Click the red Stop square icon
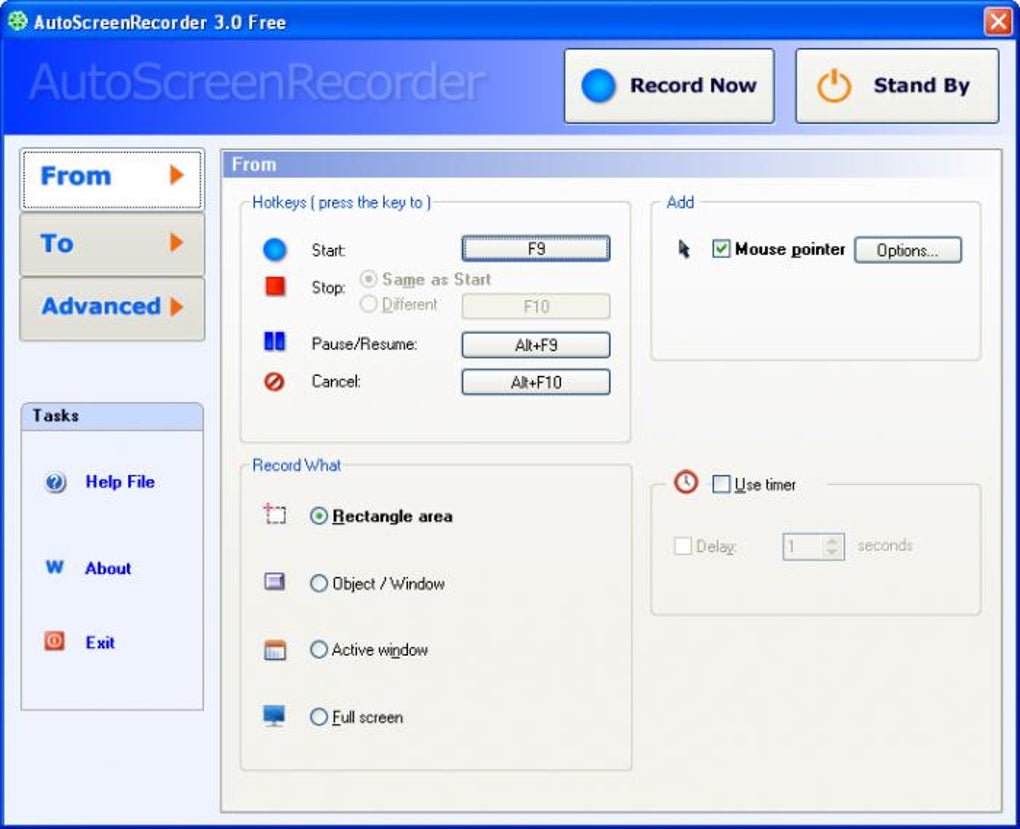The width and height of the screenshot is (1020, 829). (x=275, y=286)
